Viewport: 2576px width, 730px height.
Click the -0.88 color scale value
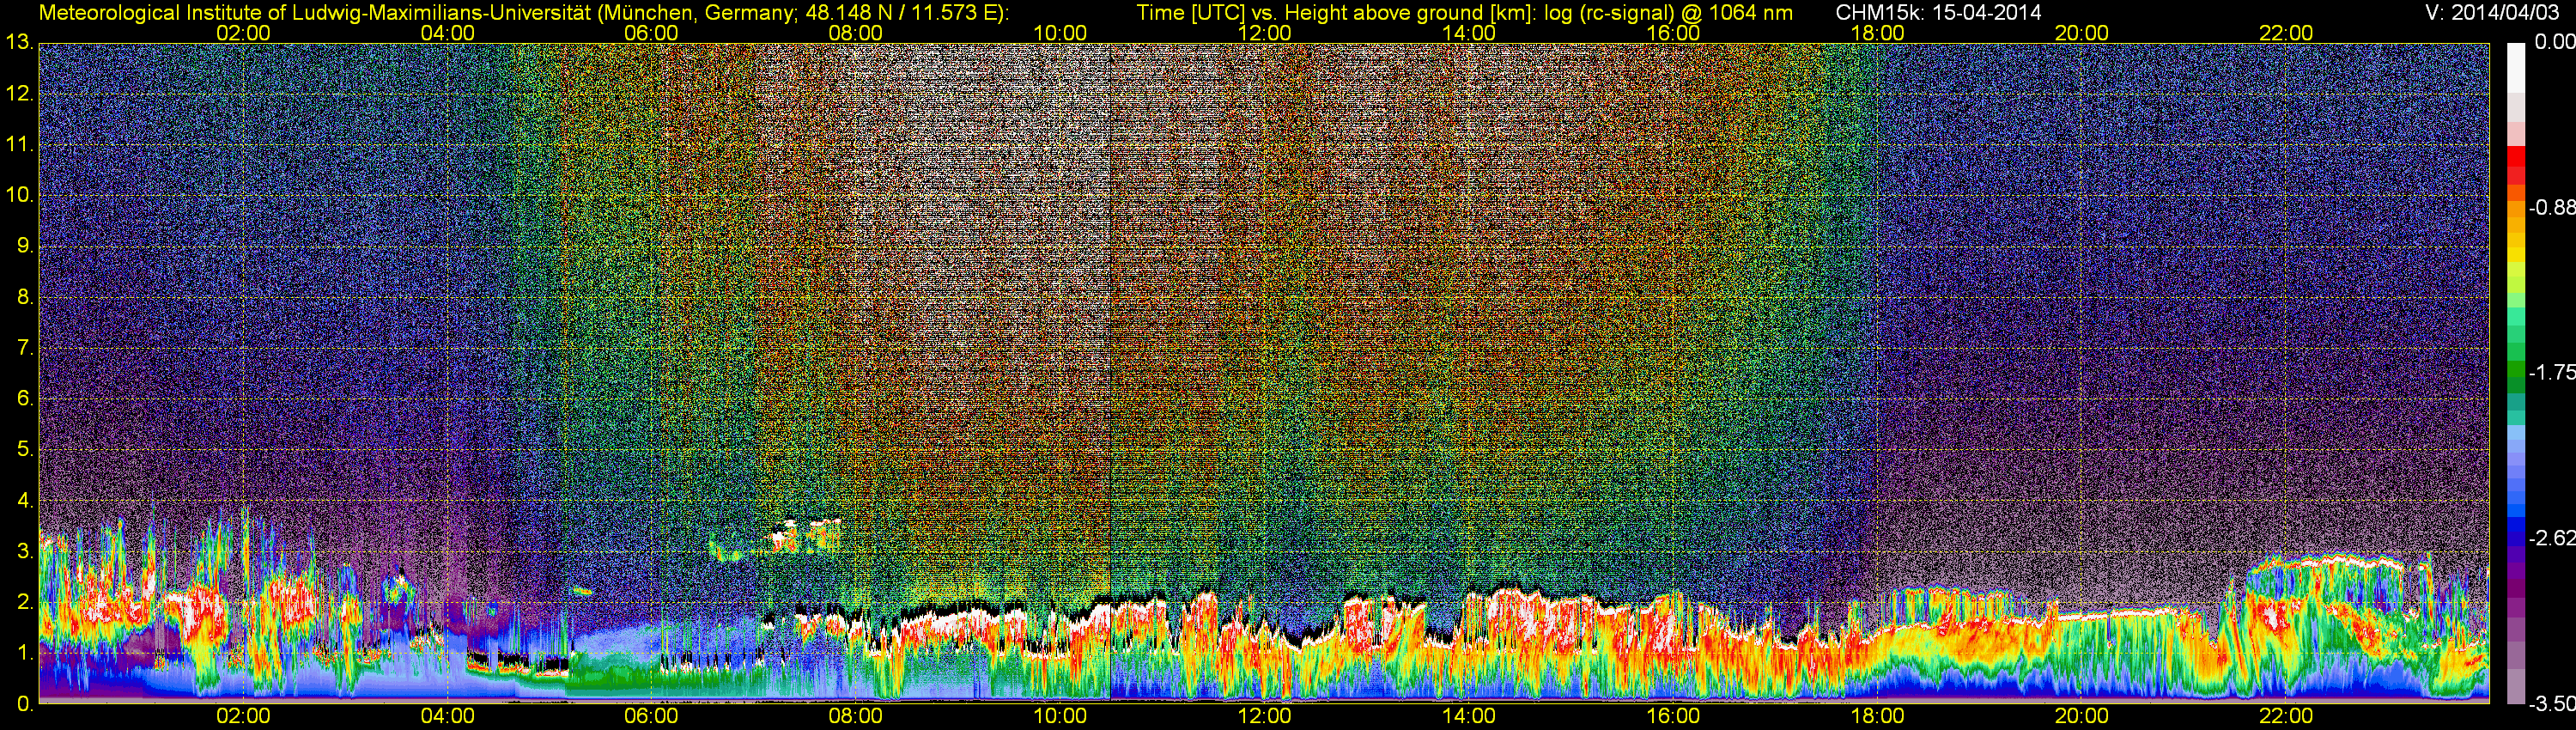coord(2551,208)
